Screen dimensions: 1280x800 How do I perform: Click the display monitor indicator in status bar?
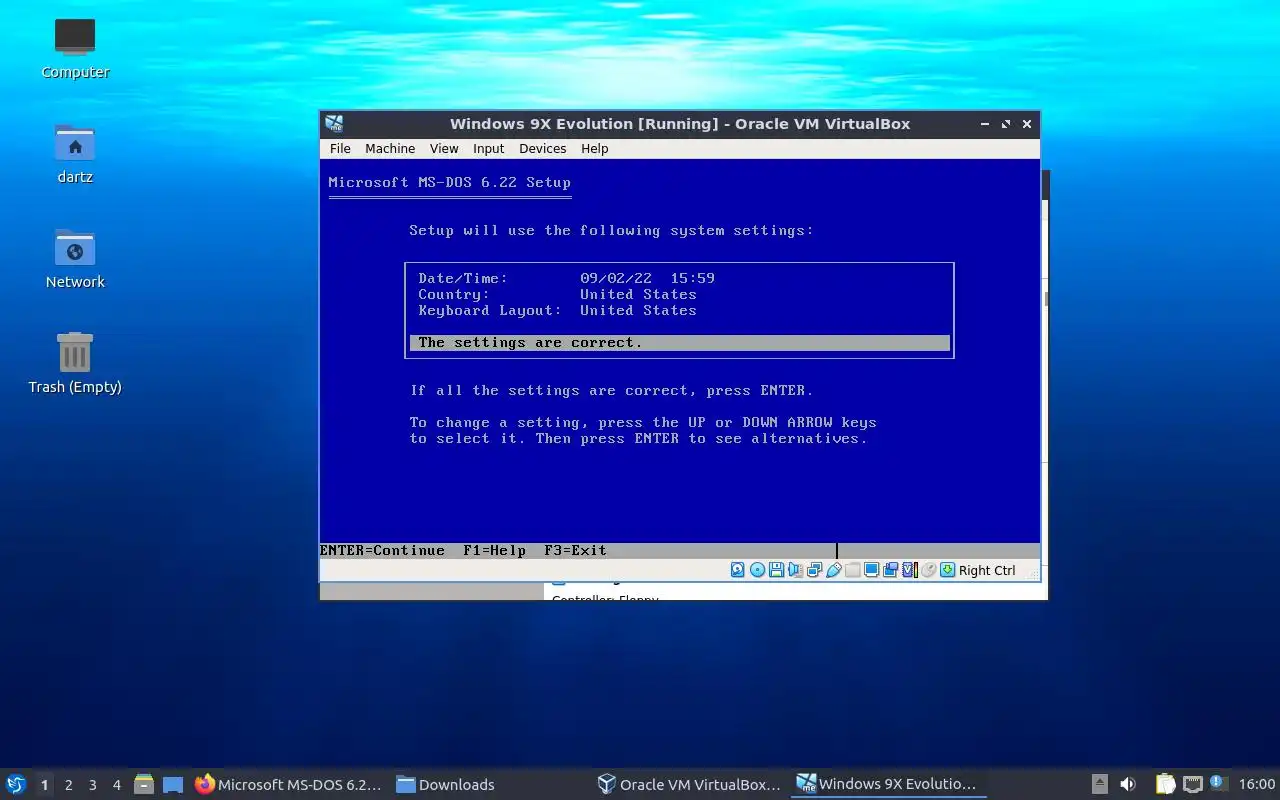(871, 570)
